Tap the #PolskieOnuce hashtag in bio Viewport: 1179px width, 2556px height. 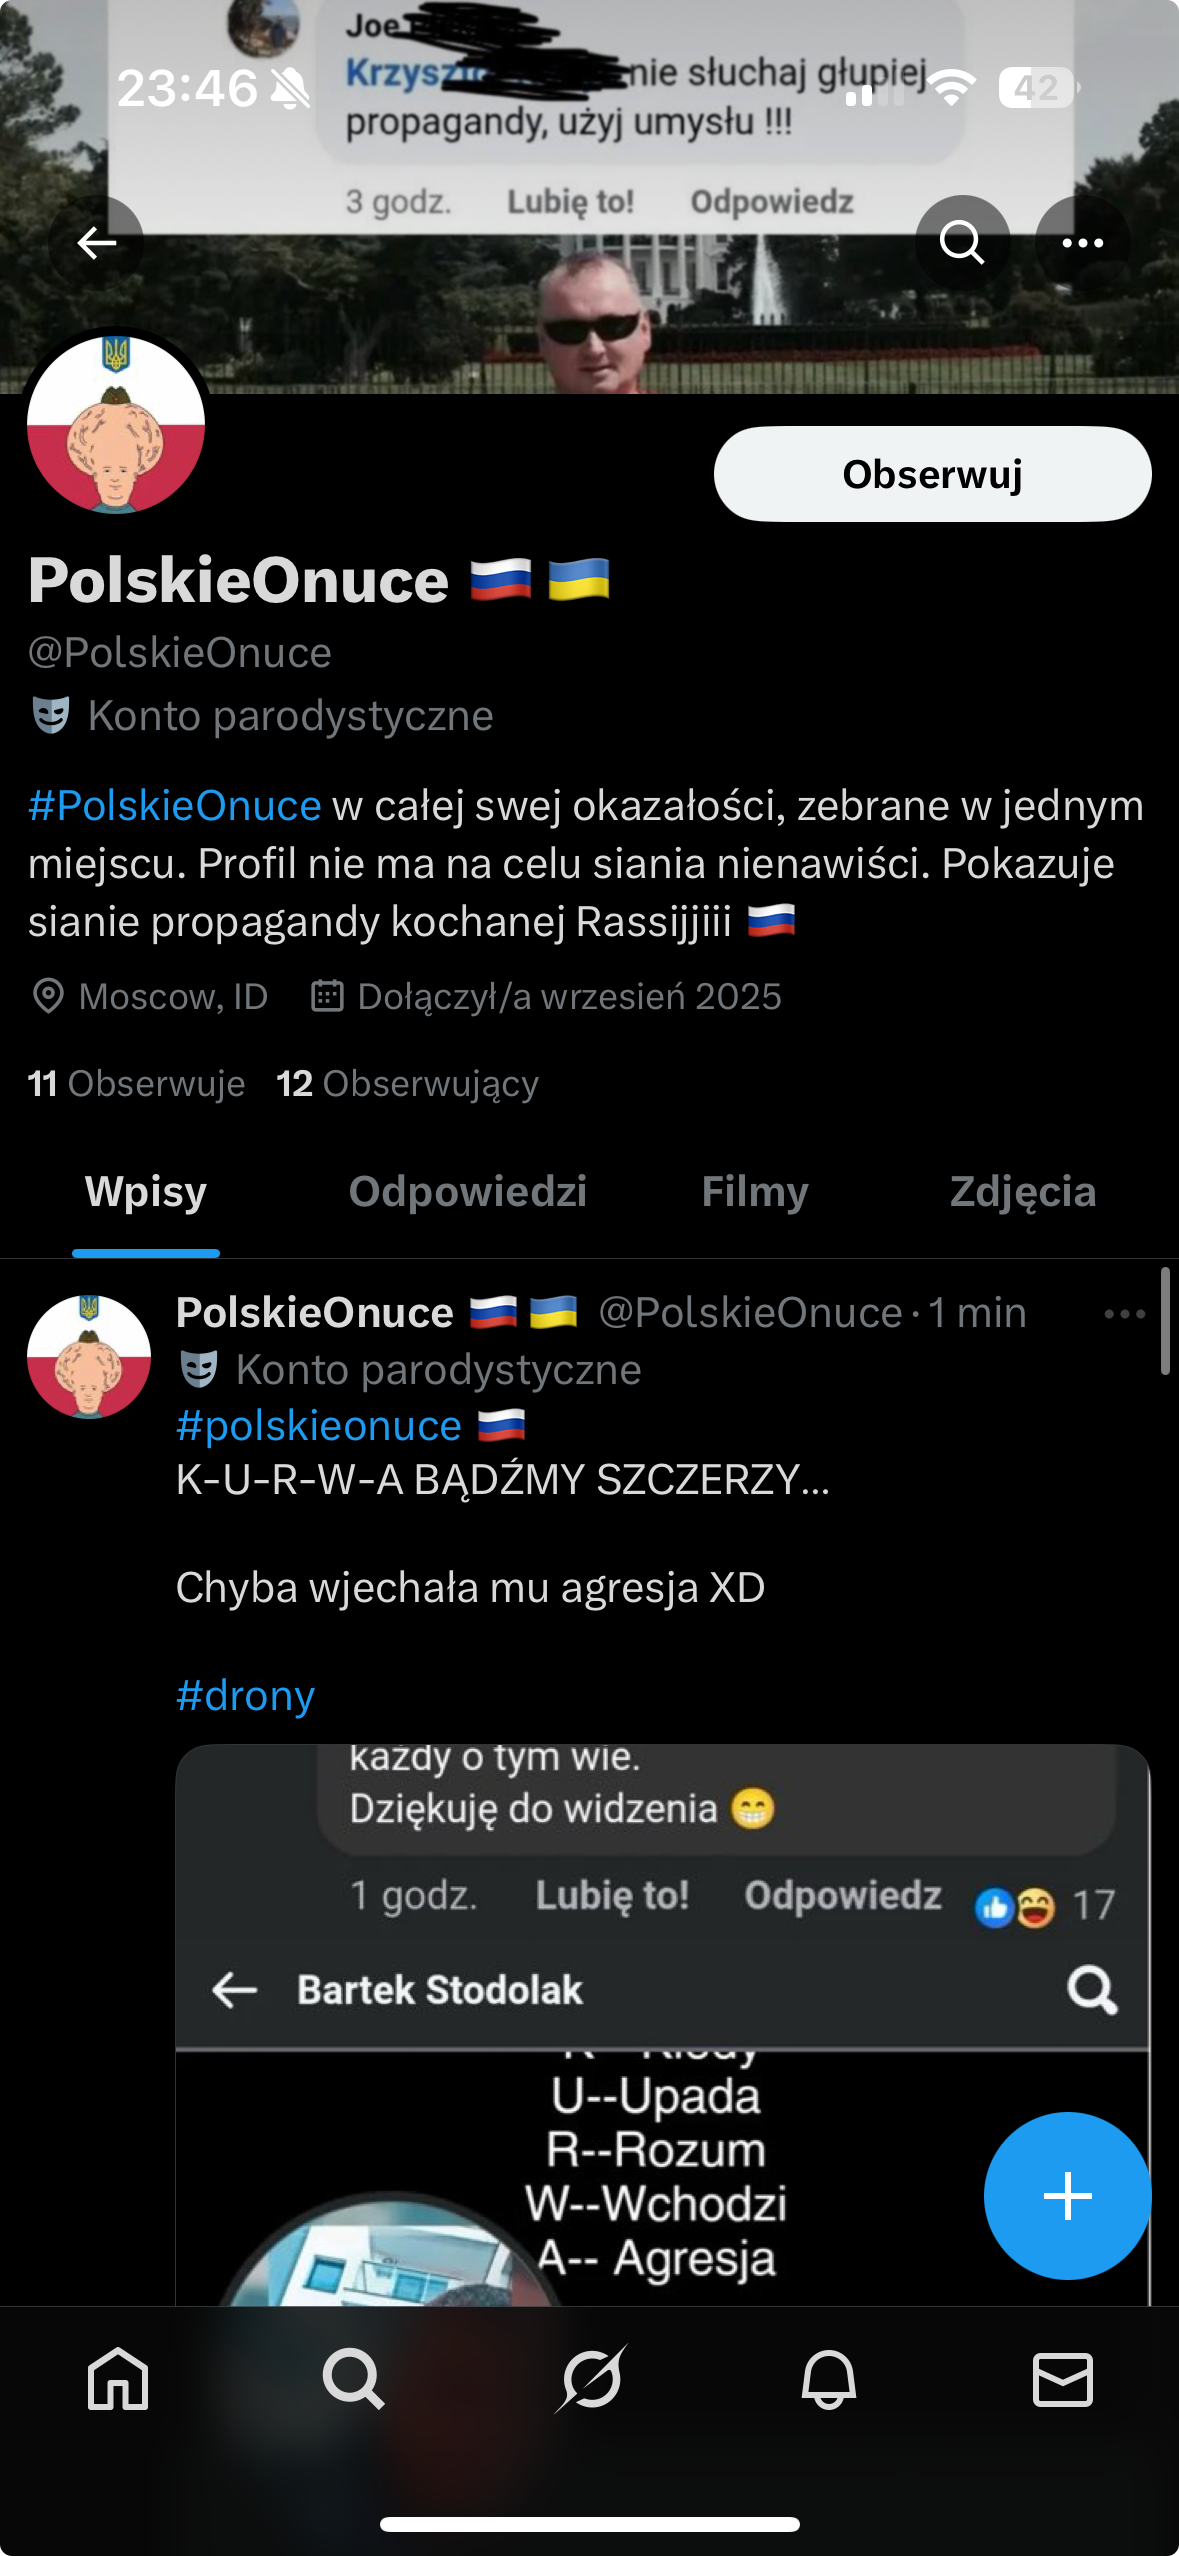[175, 806]
